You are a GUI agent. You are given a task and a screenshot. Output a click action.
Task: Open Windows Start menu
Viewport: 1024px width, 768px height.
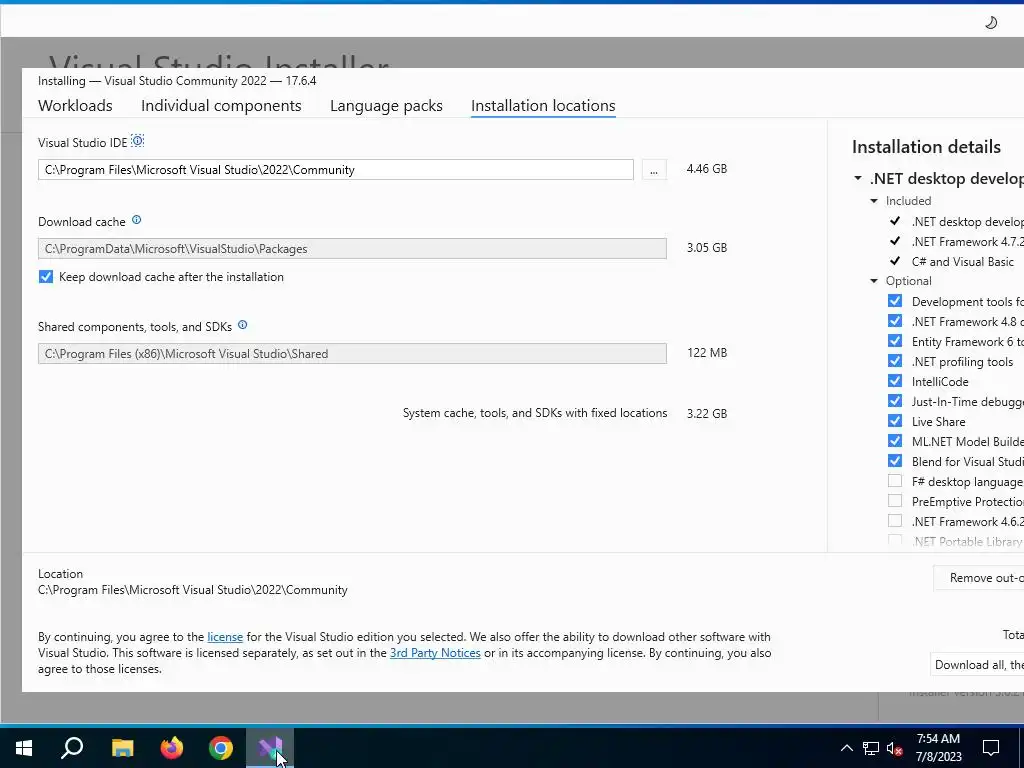[x=24, y=748]
